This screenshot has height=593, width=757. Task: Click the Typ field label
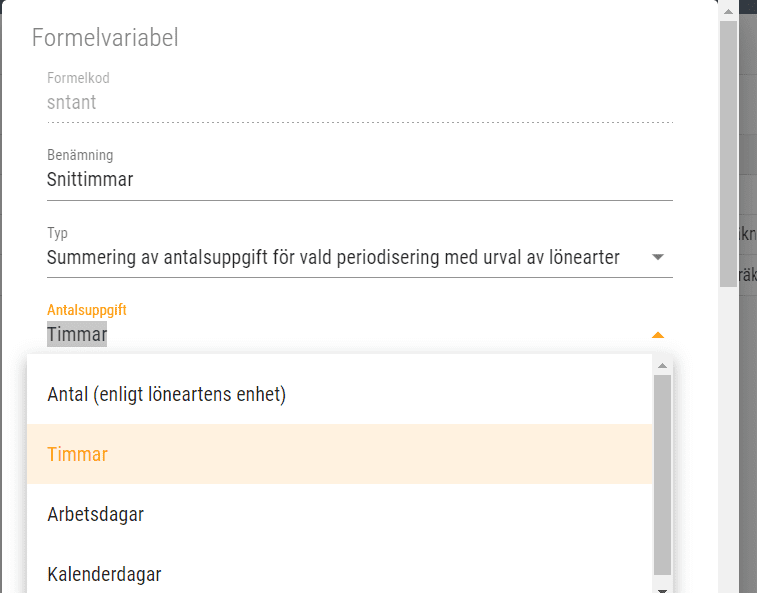point(57,233)
